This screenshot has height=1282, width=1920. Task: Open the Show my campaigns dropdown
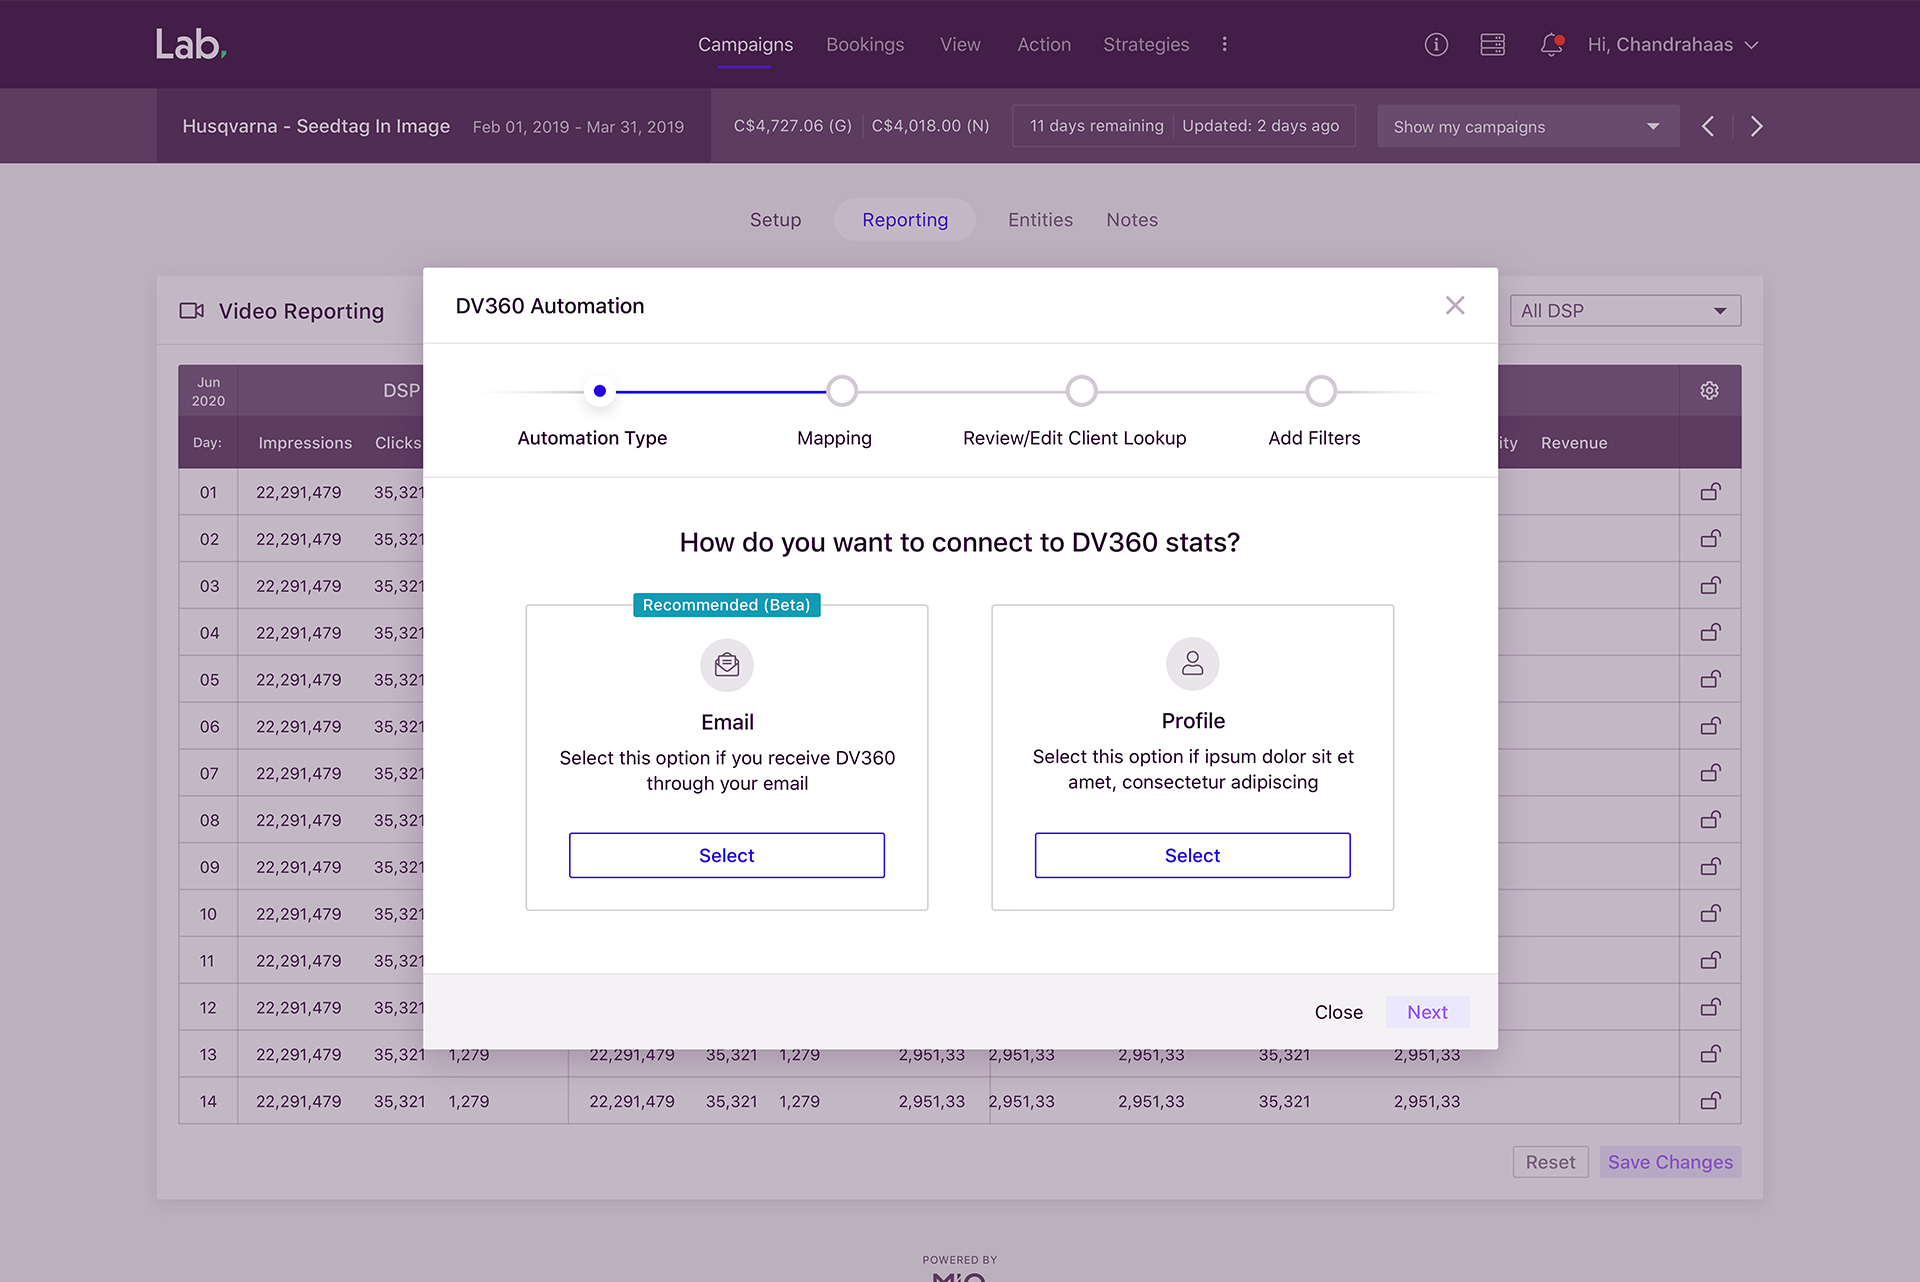point(1527,127)
